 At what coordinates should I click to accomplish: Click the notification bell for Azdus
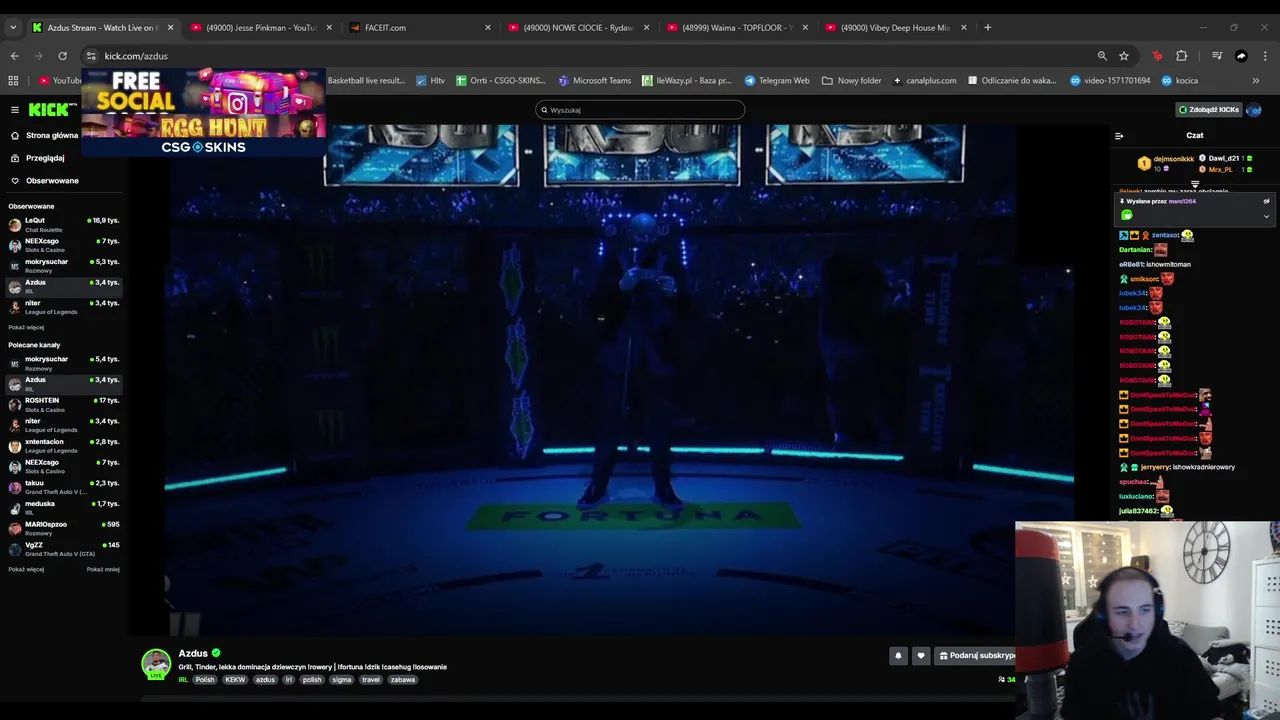click(898, 655)
